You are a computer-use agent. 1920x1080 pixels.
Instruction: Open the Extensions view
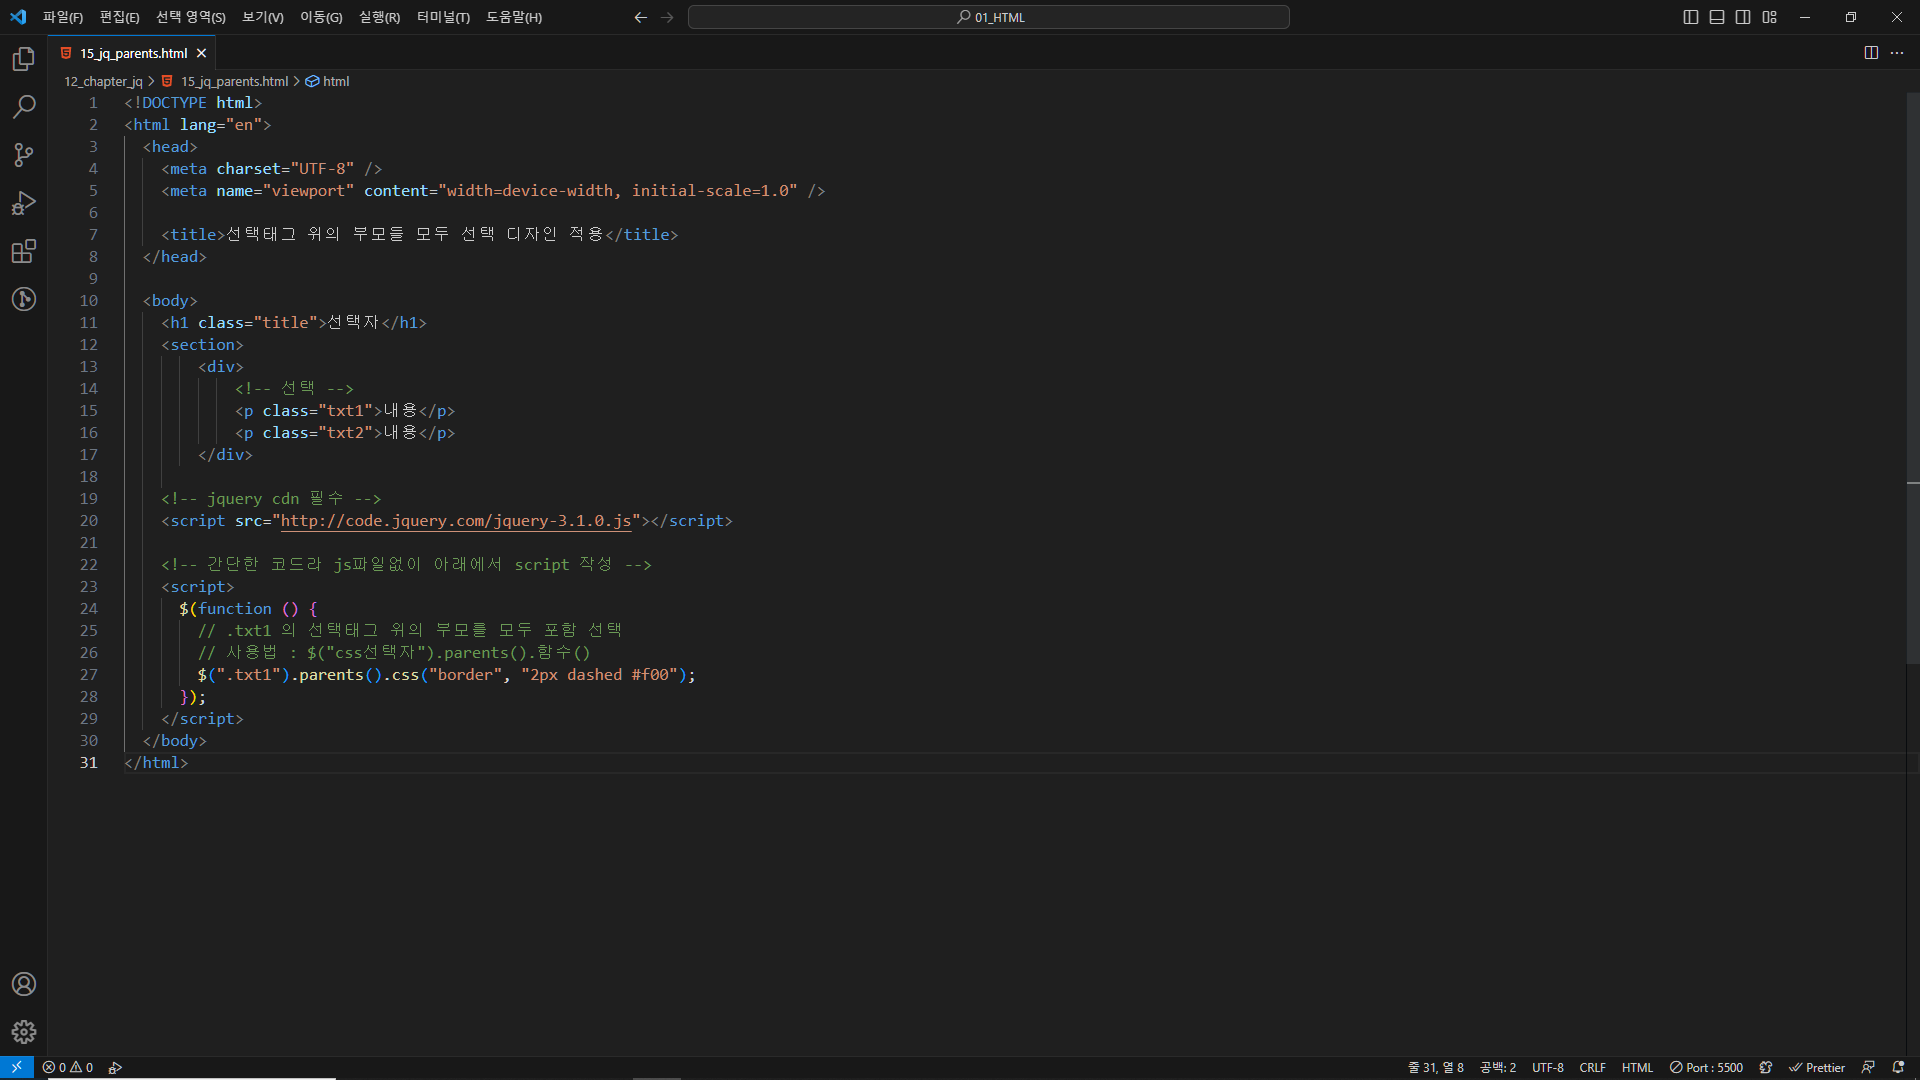(24, 251)
